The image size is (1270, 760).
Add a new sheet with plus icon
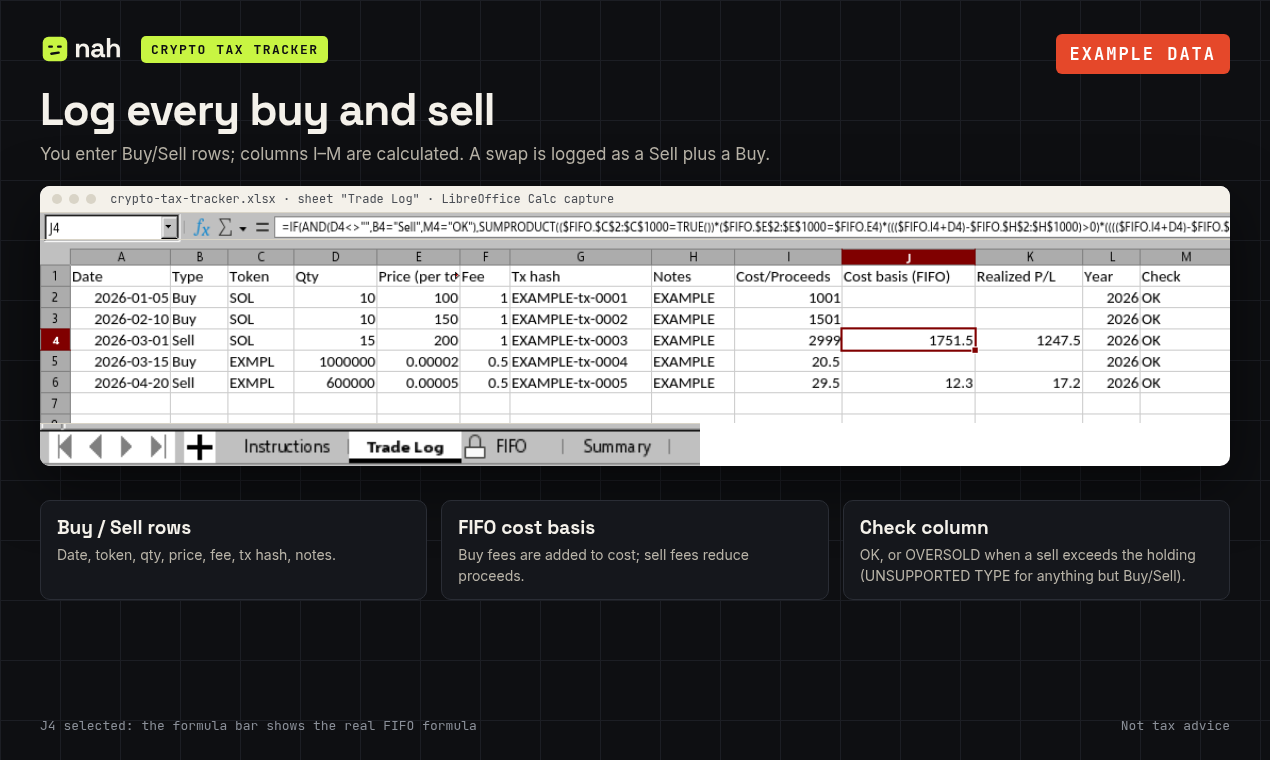point(200,446)
